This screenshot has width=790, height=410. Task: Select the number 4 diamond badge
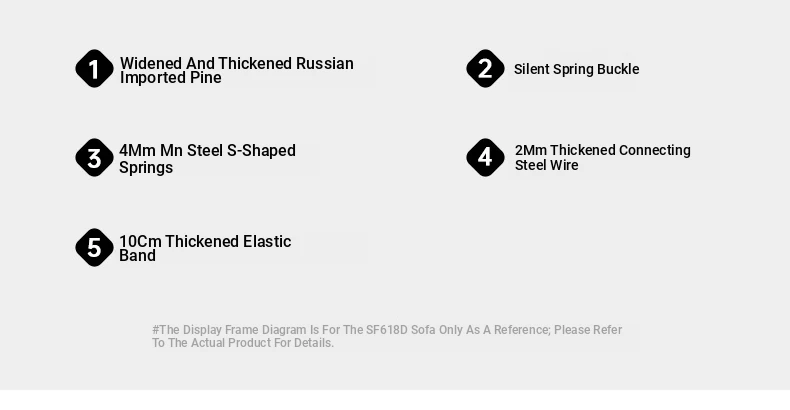coord(485,158)
